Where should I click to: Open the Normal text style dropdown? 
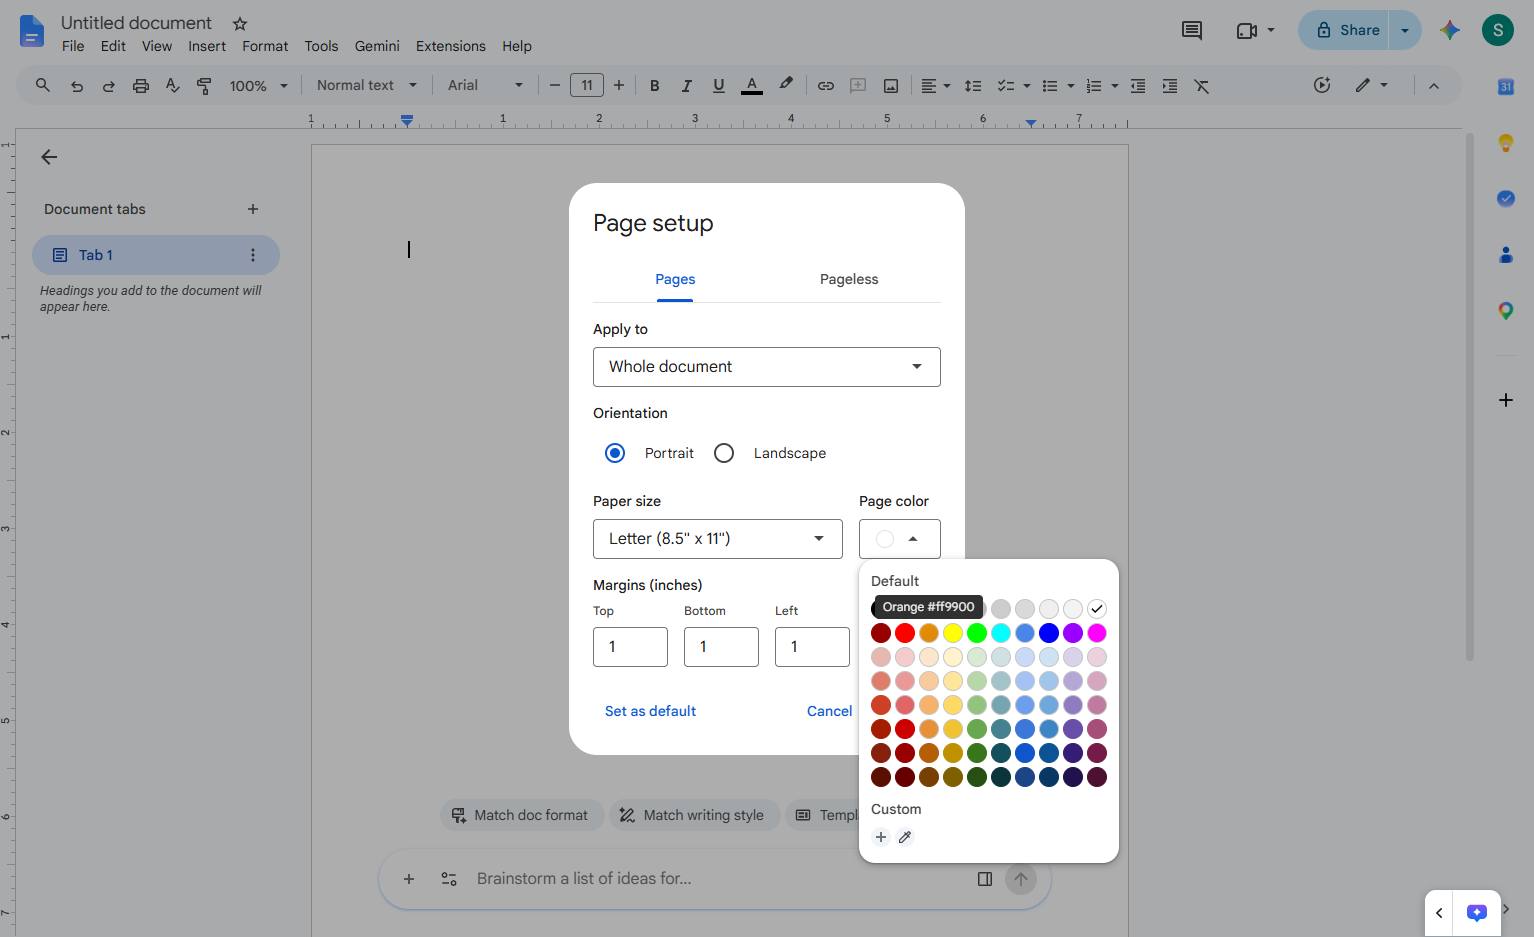(367, 86)
